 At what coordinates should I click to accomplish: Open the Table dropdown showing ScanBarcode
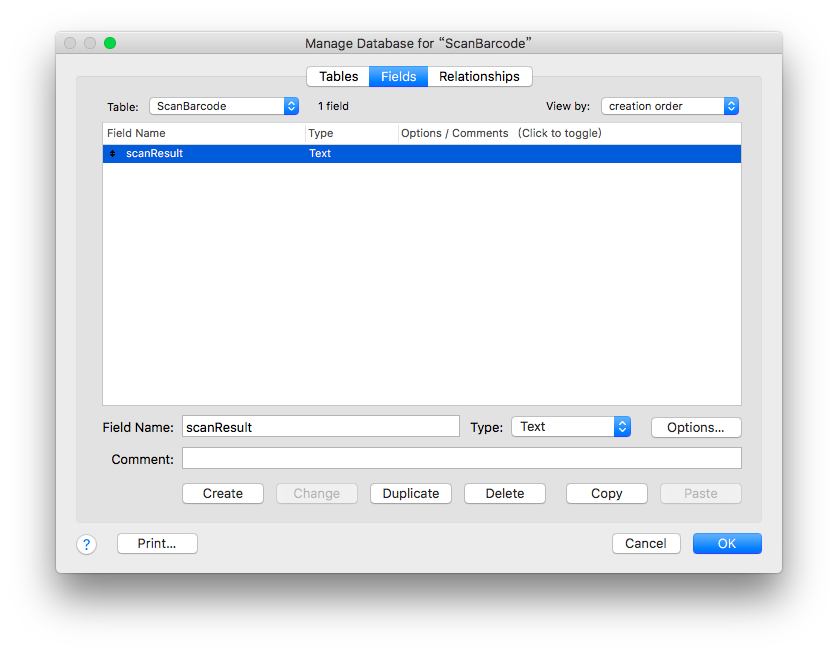click(224, 106)
